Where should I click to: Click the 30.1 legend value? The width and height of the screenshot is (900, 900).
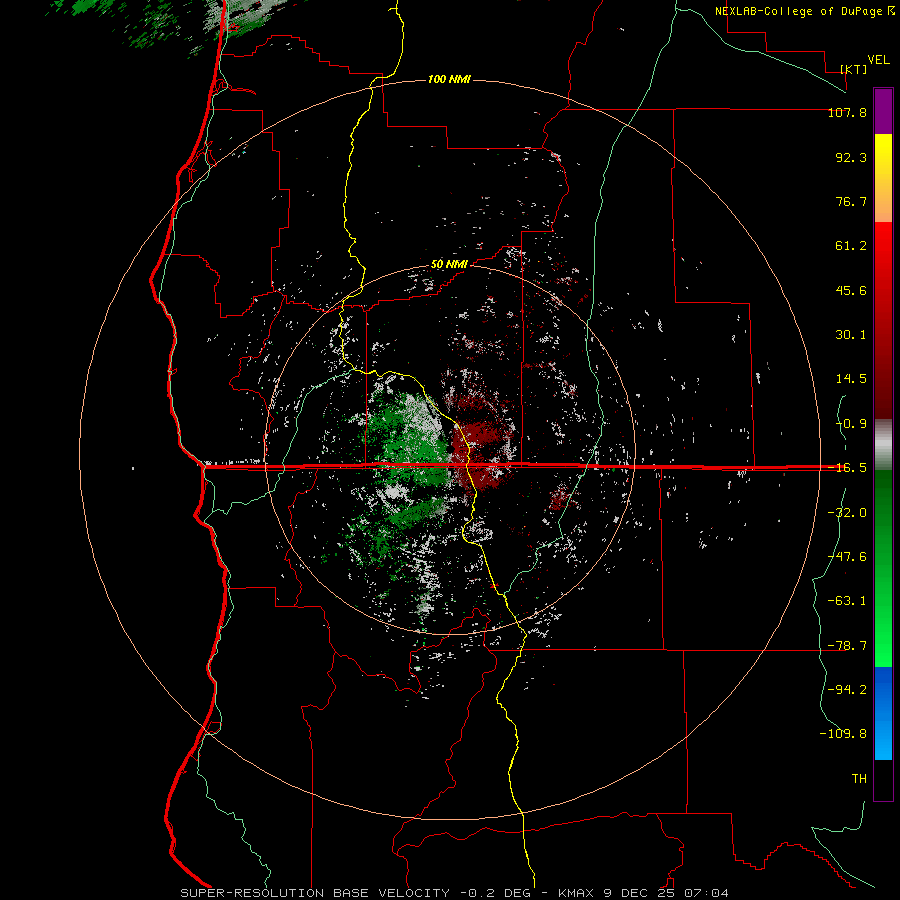[x=851, y=335]
